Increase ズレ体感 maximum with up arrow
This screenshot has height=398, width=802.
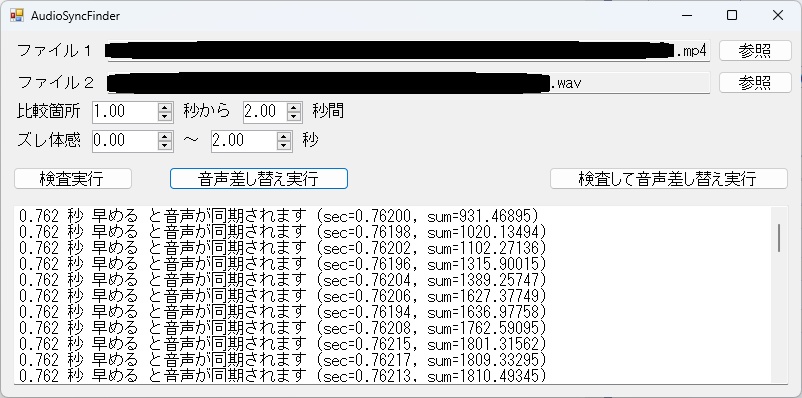tap(284, 136)
